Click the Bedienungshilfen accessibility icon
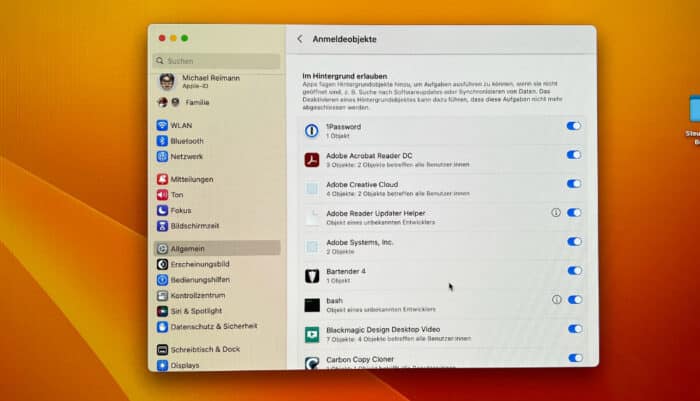The image size is (700, 401). click(162, 280)
